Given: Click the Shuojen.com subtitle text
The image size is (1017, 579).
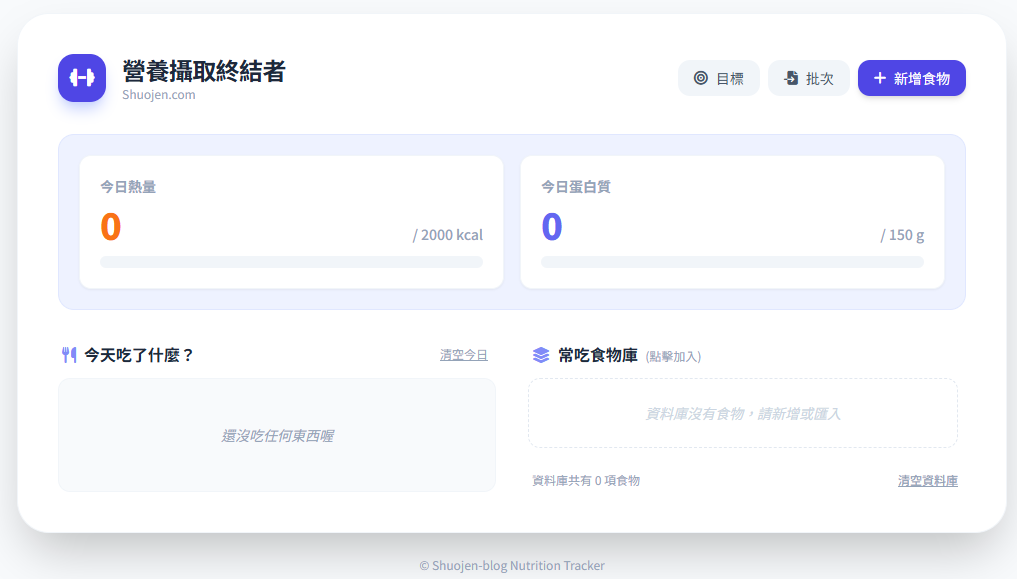Looking at the screenshot, I should coord(158,95).
